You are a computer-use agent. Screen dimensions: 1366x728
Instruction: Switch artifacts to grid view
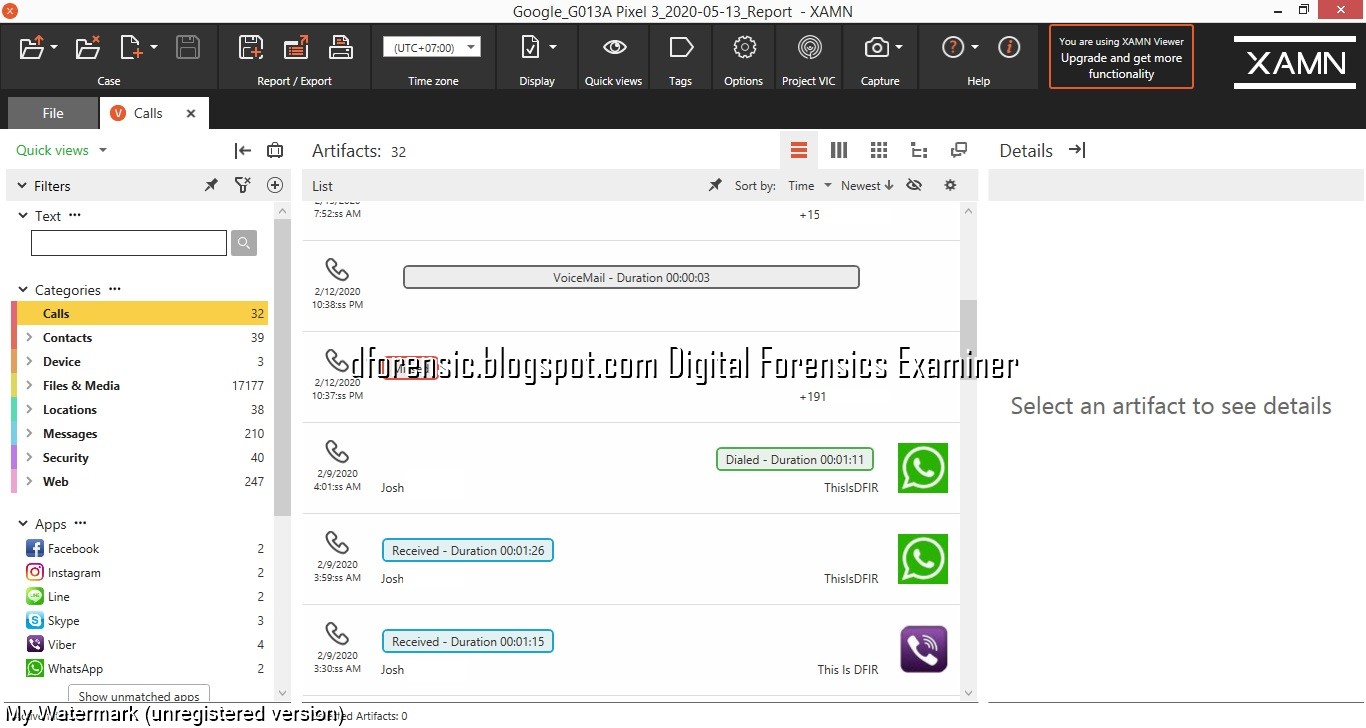pyautogui.click(x=878, y=150)
